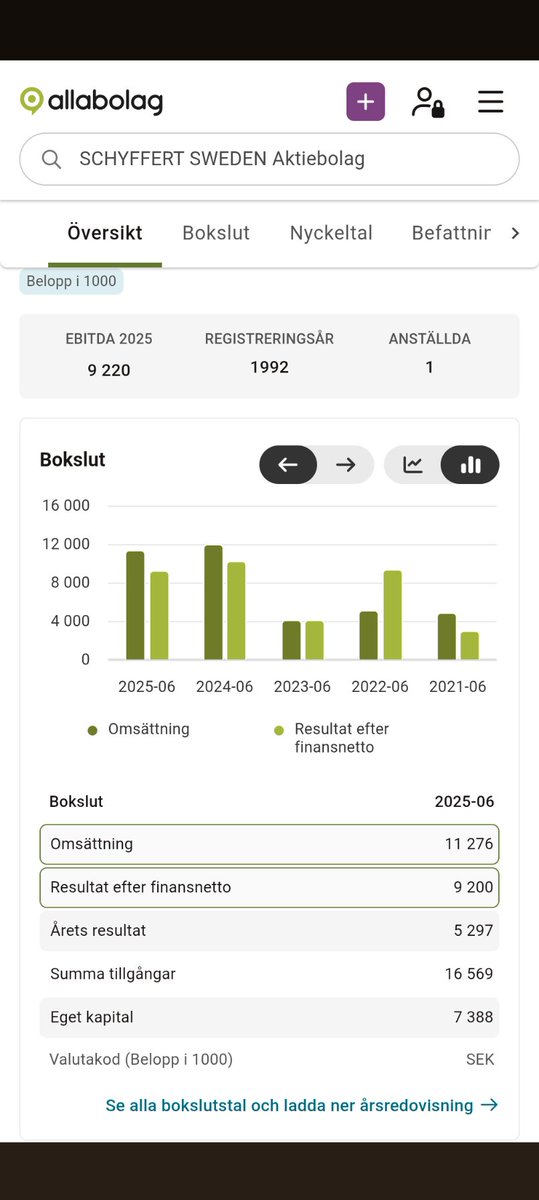This screenshot has width=539, height=1200.
Task: Select the Omsättning table row
Action: point(269,844)
